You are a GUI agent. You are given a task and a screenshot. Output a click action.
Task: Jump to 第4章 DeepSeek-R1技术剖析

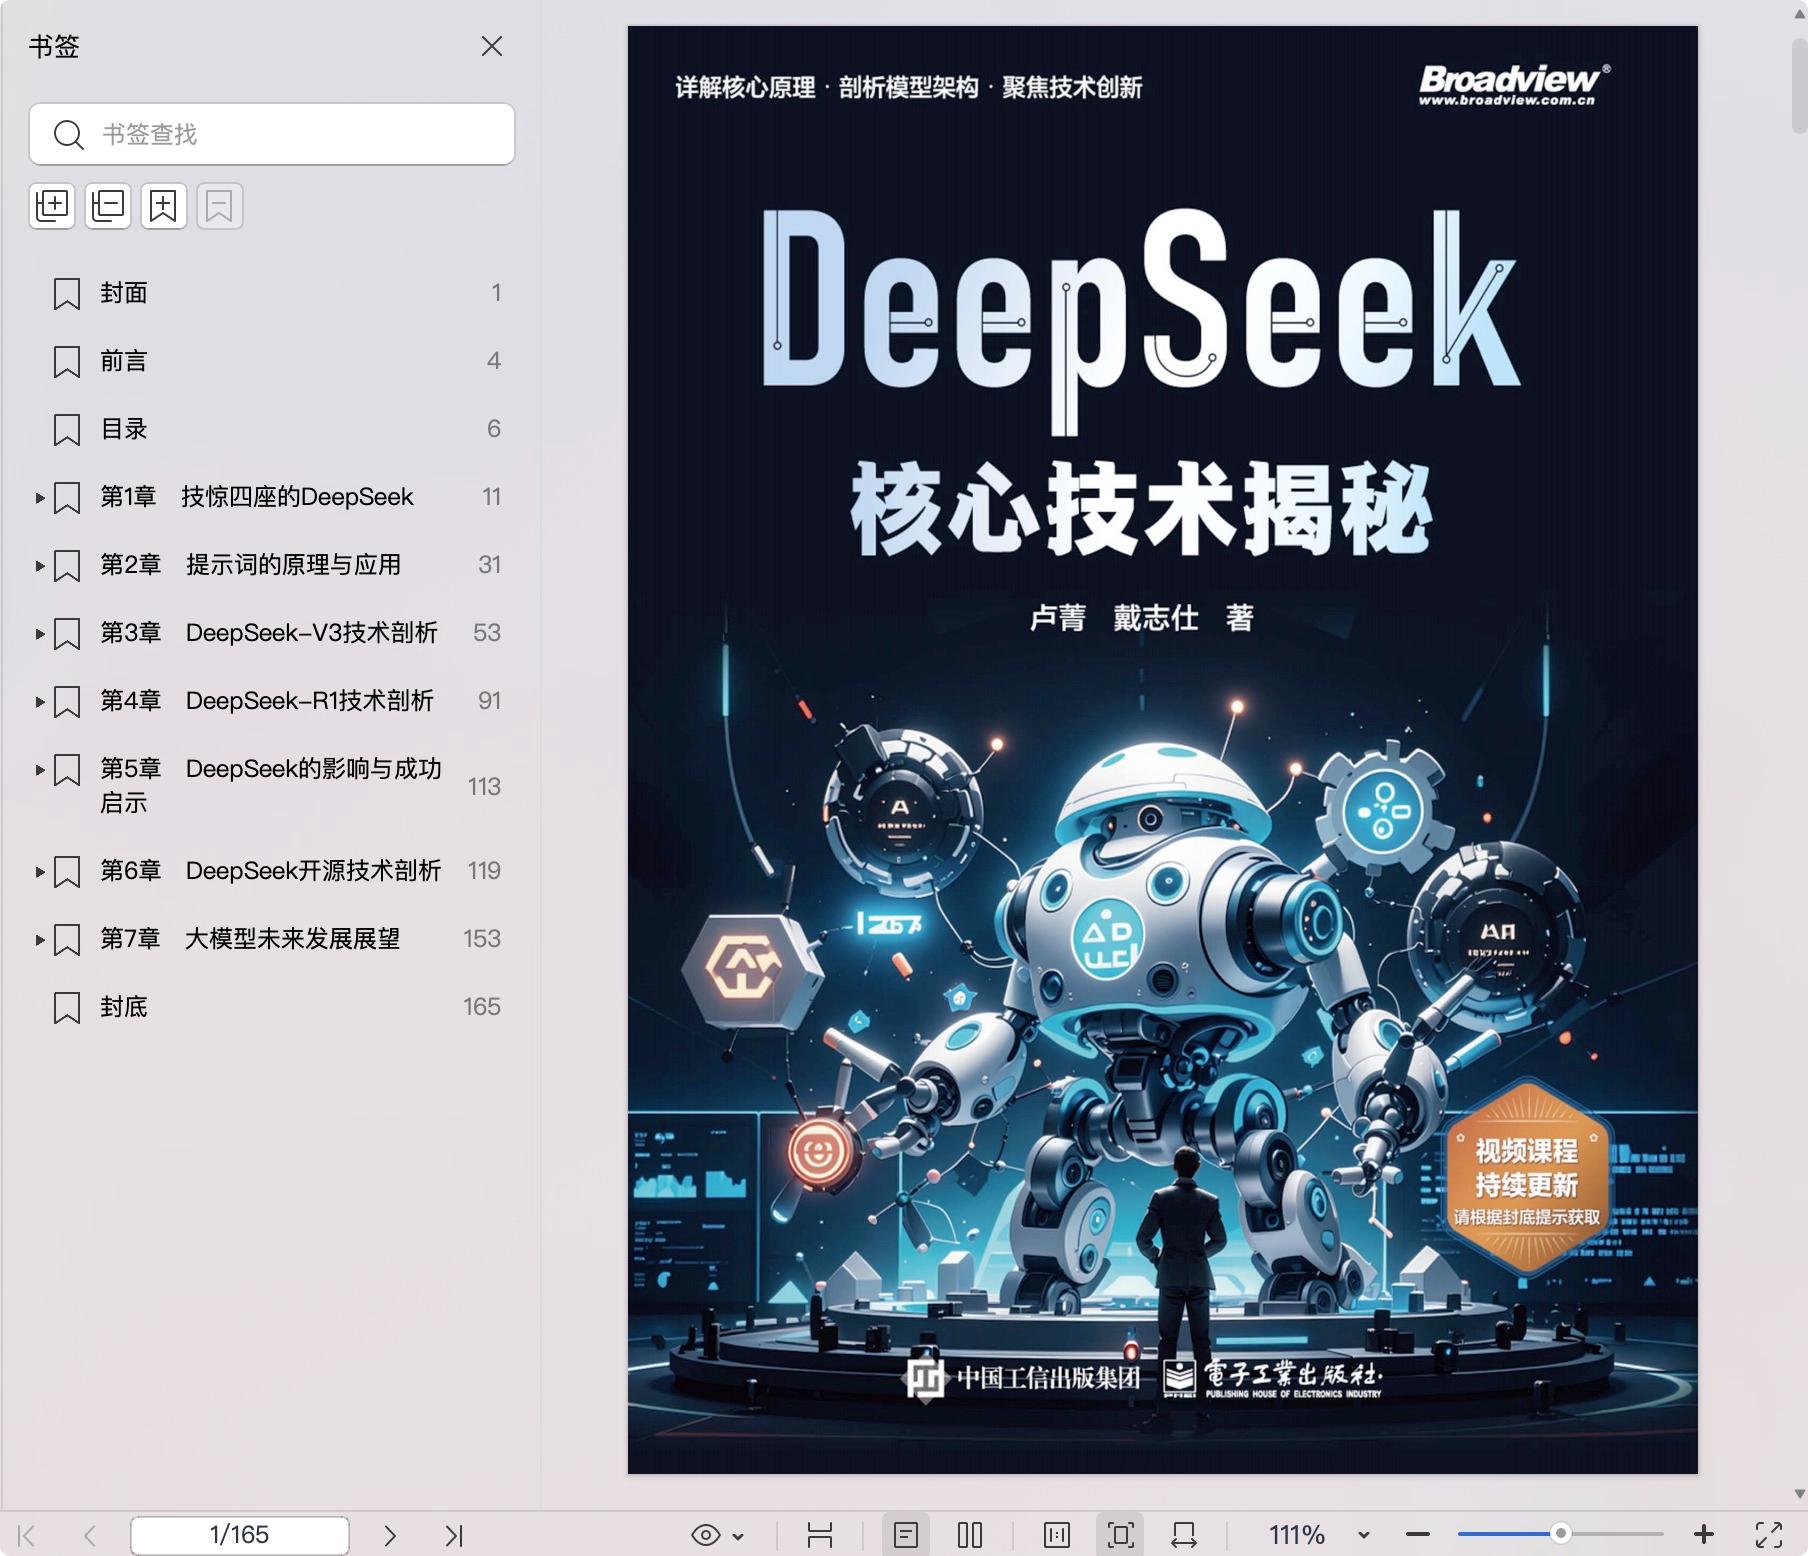tap(267, 701)
